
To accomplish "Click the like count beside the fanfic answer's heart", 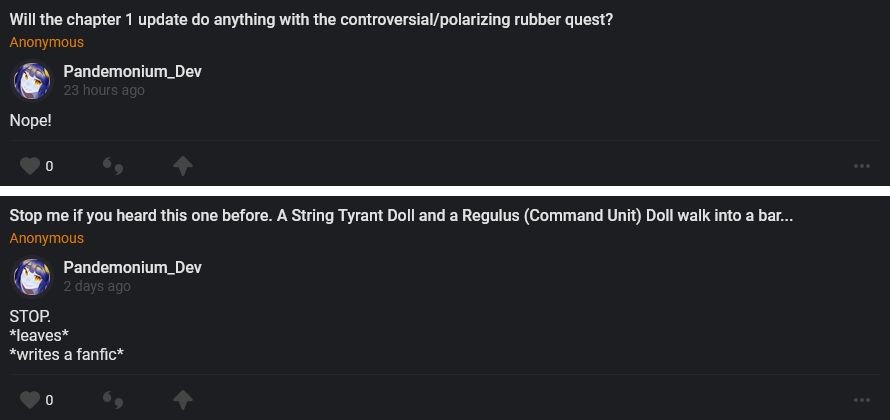I will 49,400.
